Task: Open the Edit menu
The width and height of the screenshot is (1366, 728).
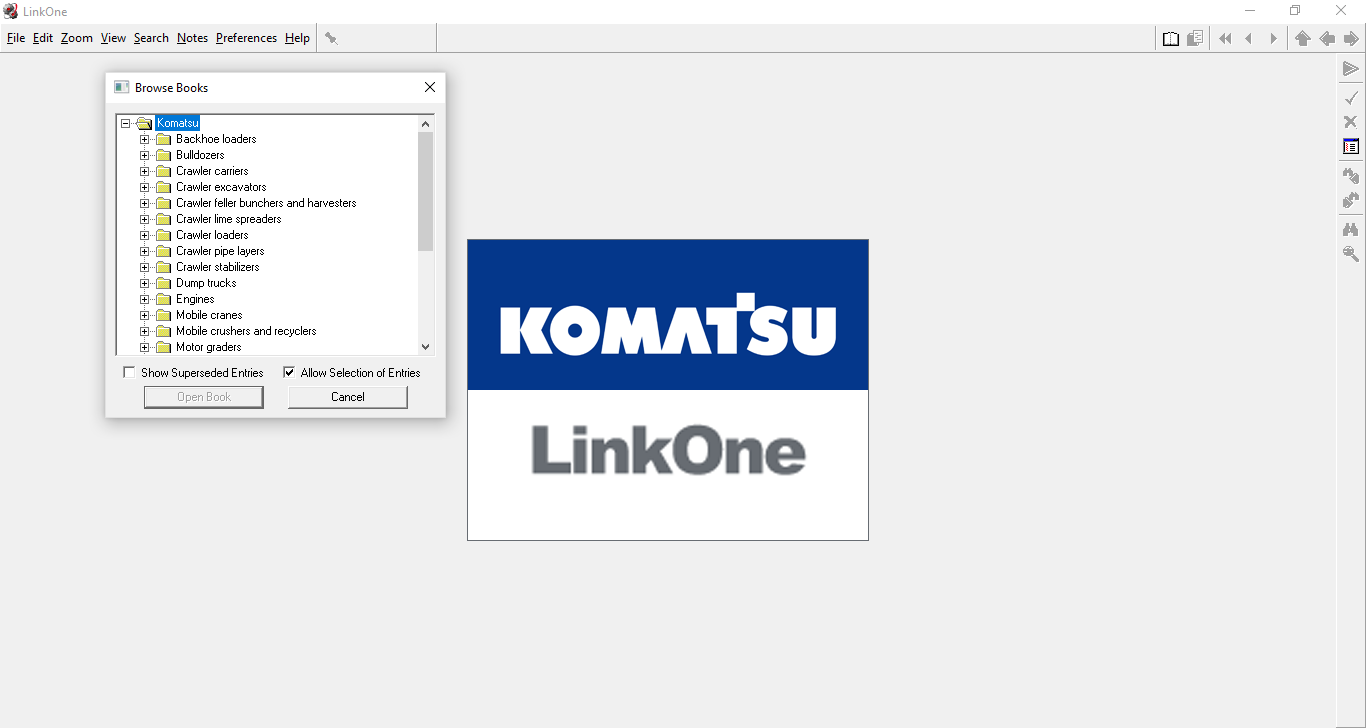Action: 43,38
